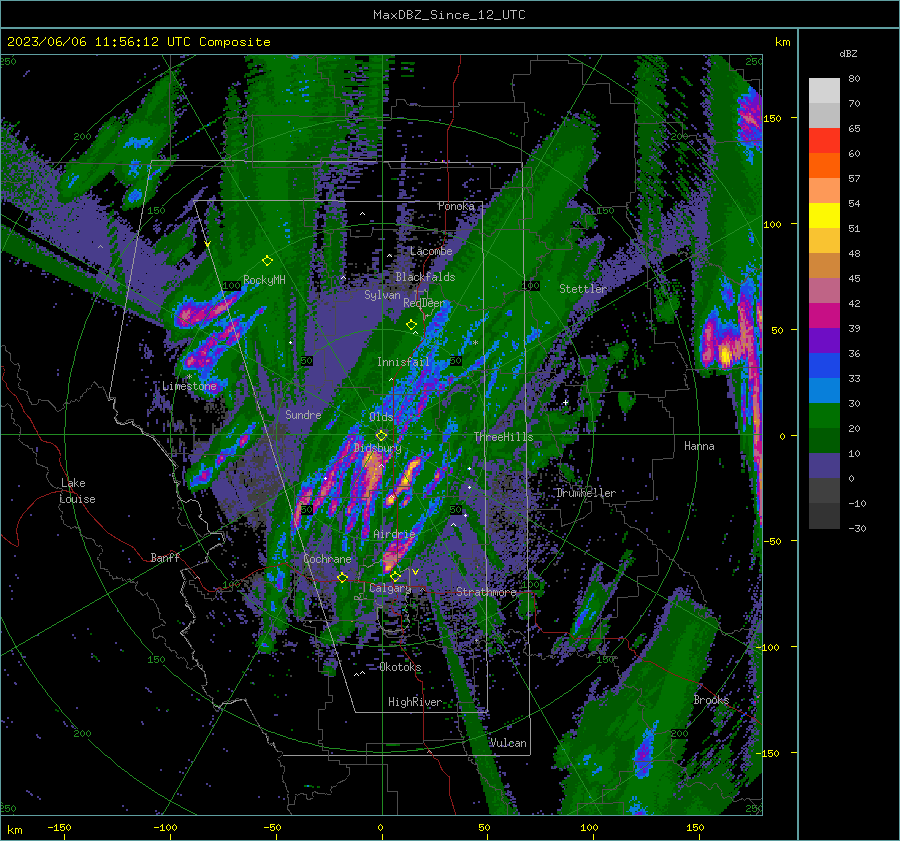The image size is (900, 841).
Task: Select the Lake Louise label
Action: coord(77,491)
